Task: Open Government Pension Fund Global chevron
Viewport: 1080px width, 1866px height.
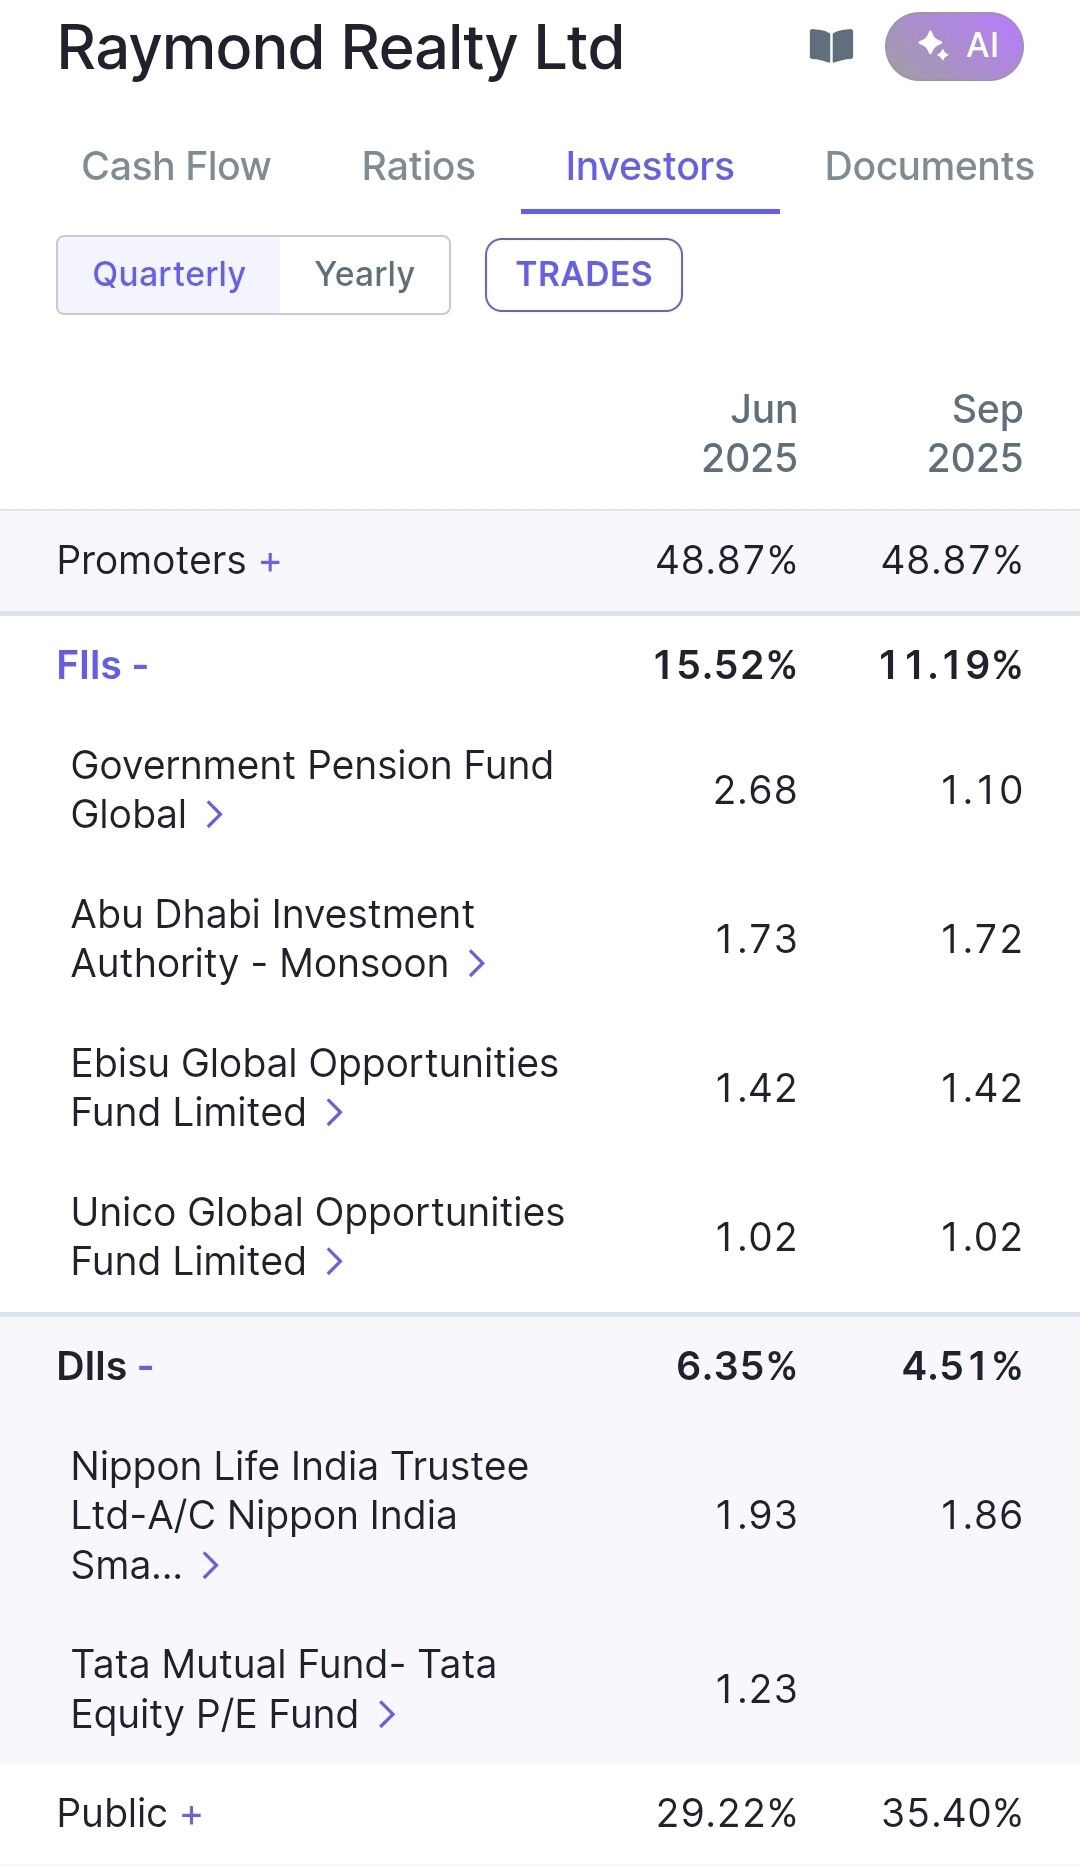Action: (214, 815)
